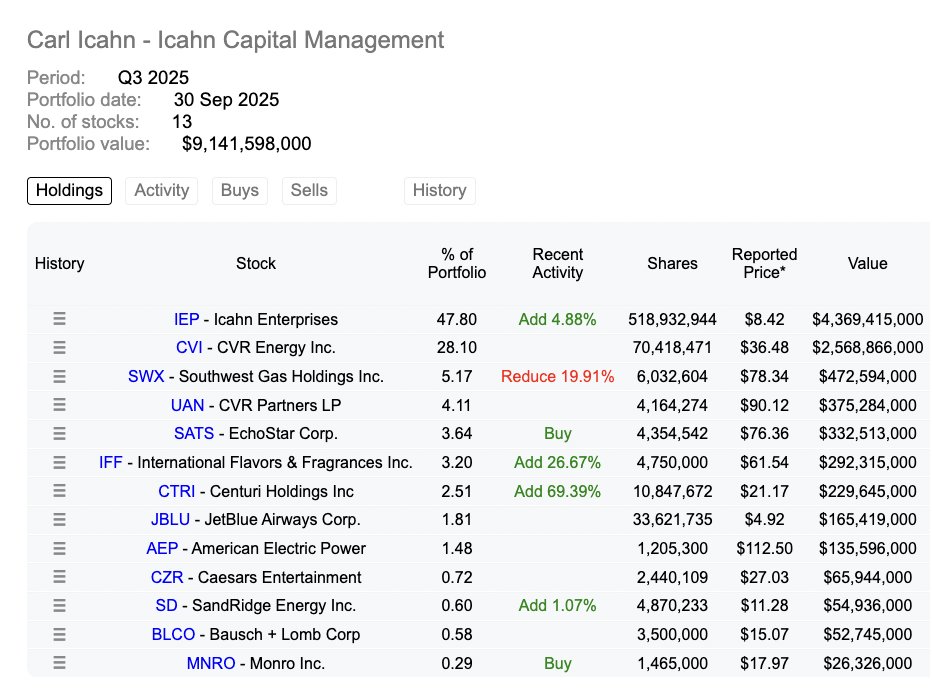Click the shares figure 518,932,944
The width and height of the screenshot is (932, 698).
coord(672,319)
